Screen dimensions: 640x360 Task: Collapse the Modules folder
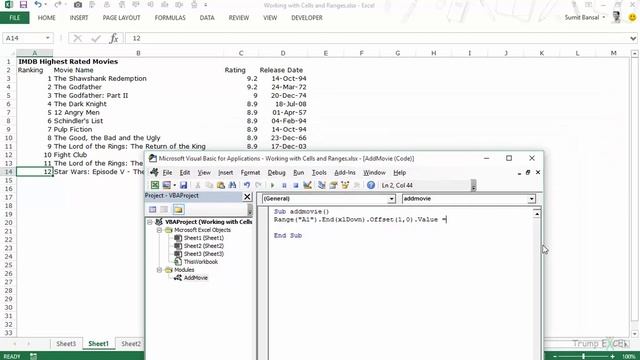click(x=159, y=270)
